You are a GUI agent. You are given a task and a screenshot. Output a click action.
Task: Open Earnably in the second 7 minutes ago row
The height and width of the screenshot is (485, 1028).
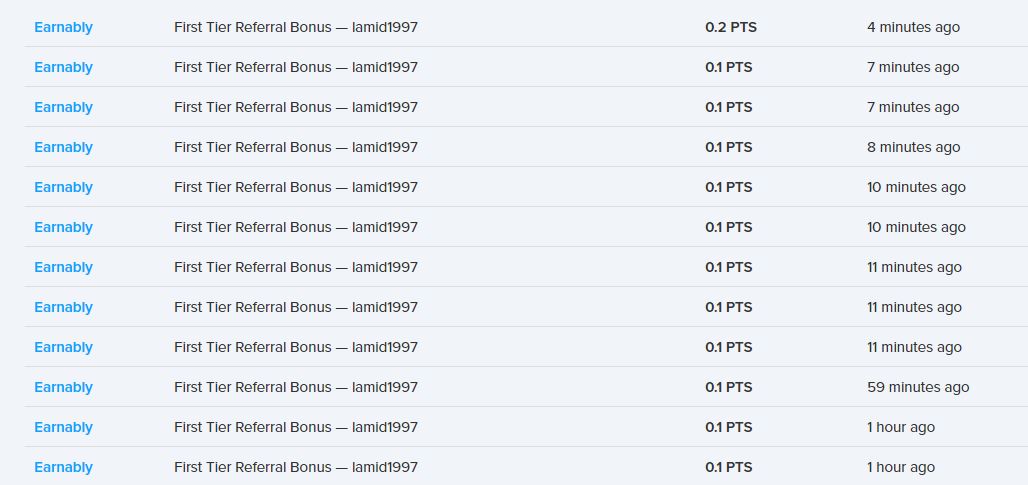63,107
